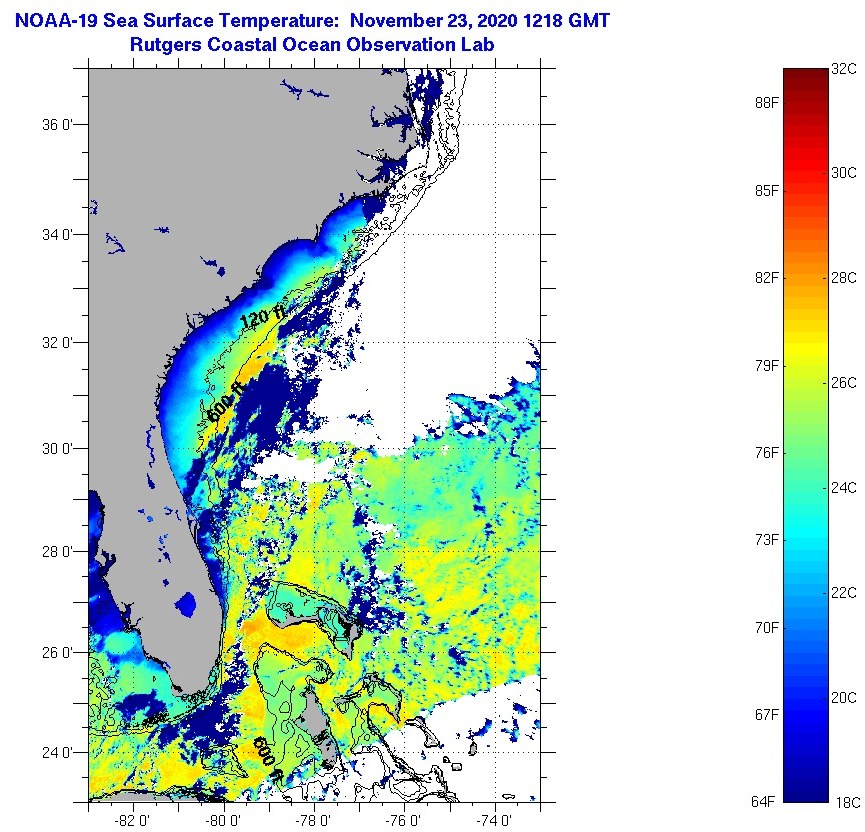Click the 26 0' latitude label
Image resolution: width=865 pixels, height=832 pixels.
[x=57, y=653]
